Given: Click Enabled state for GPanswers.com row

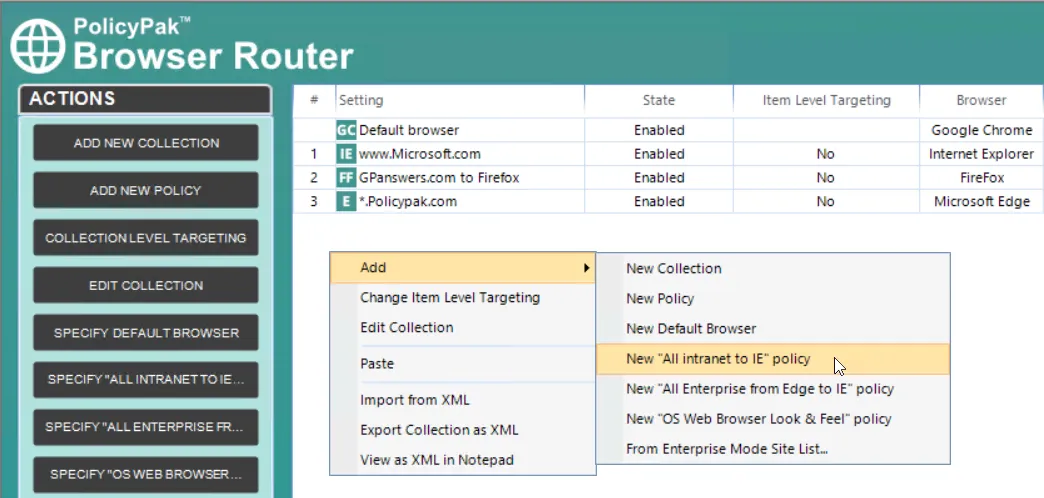Looking at the screenshot, I should 658,178.
